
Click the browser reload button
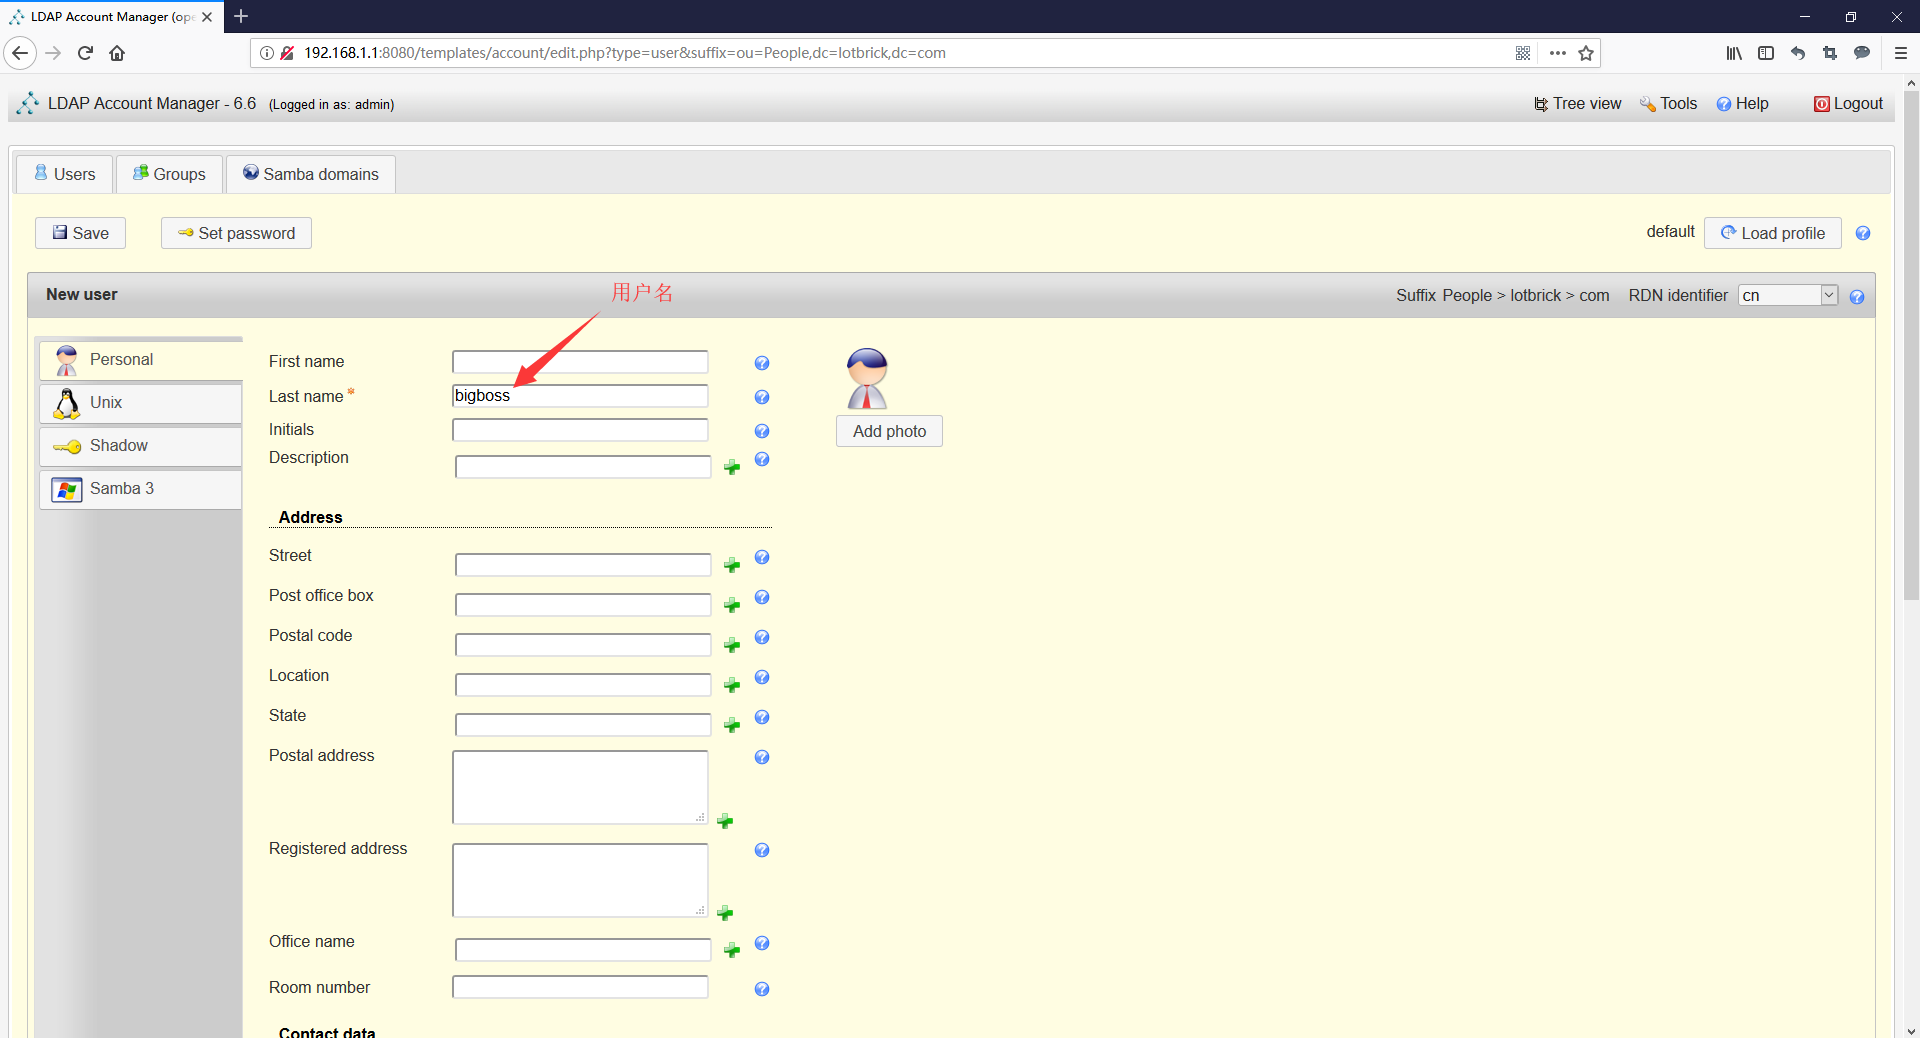pos(85,53)
